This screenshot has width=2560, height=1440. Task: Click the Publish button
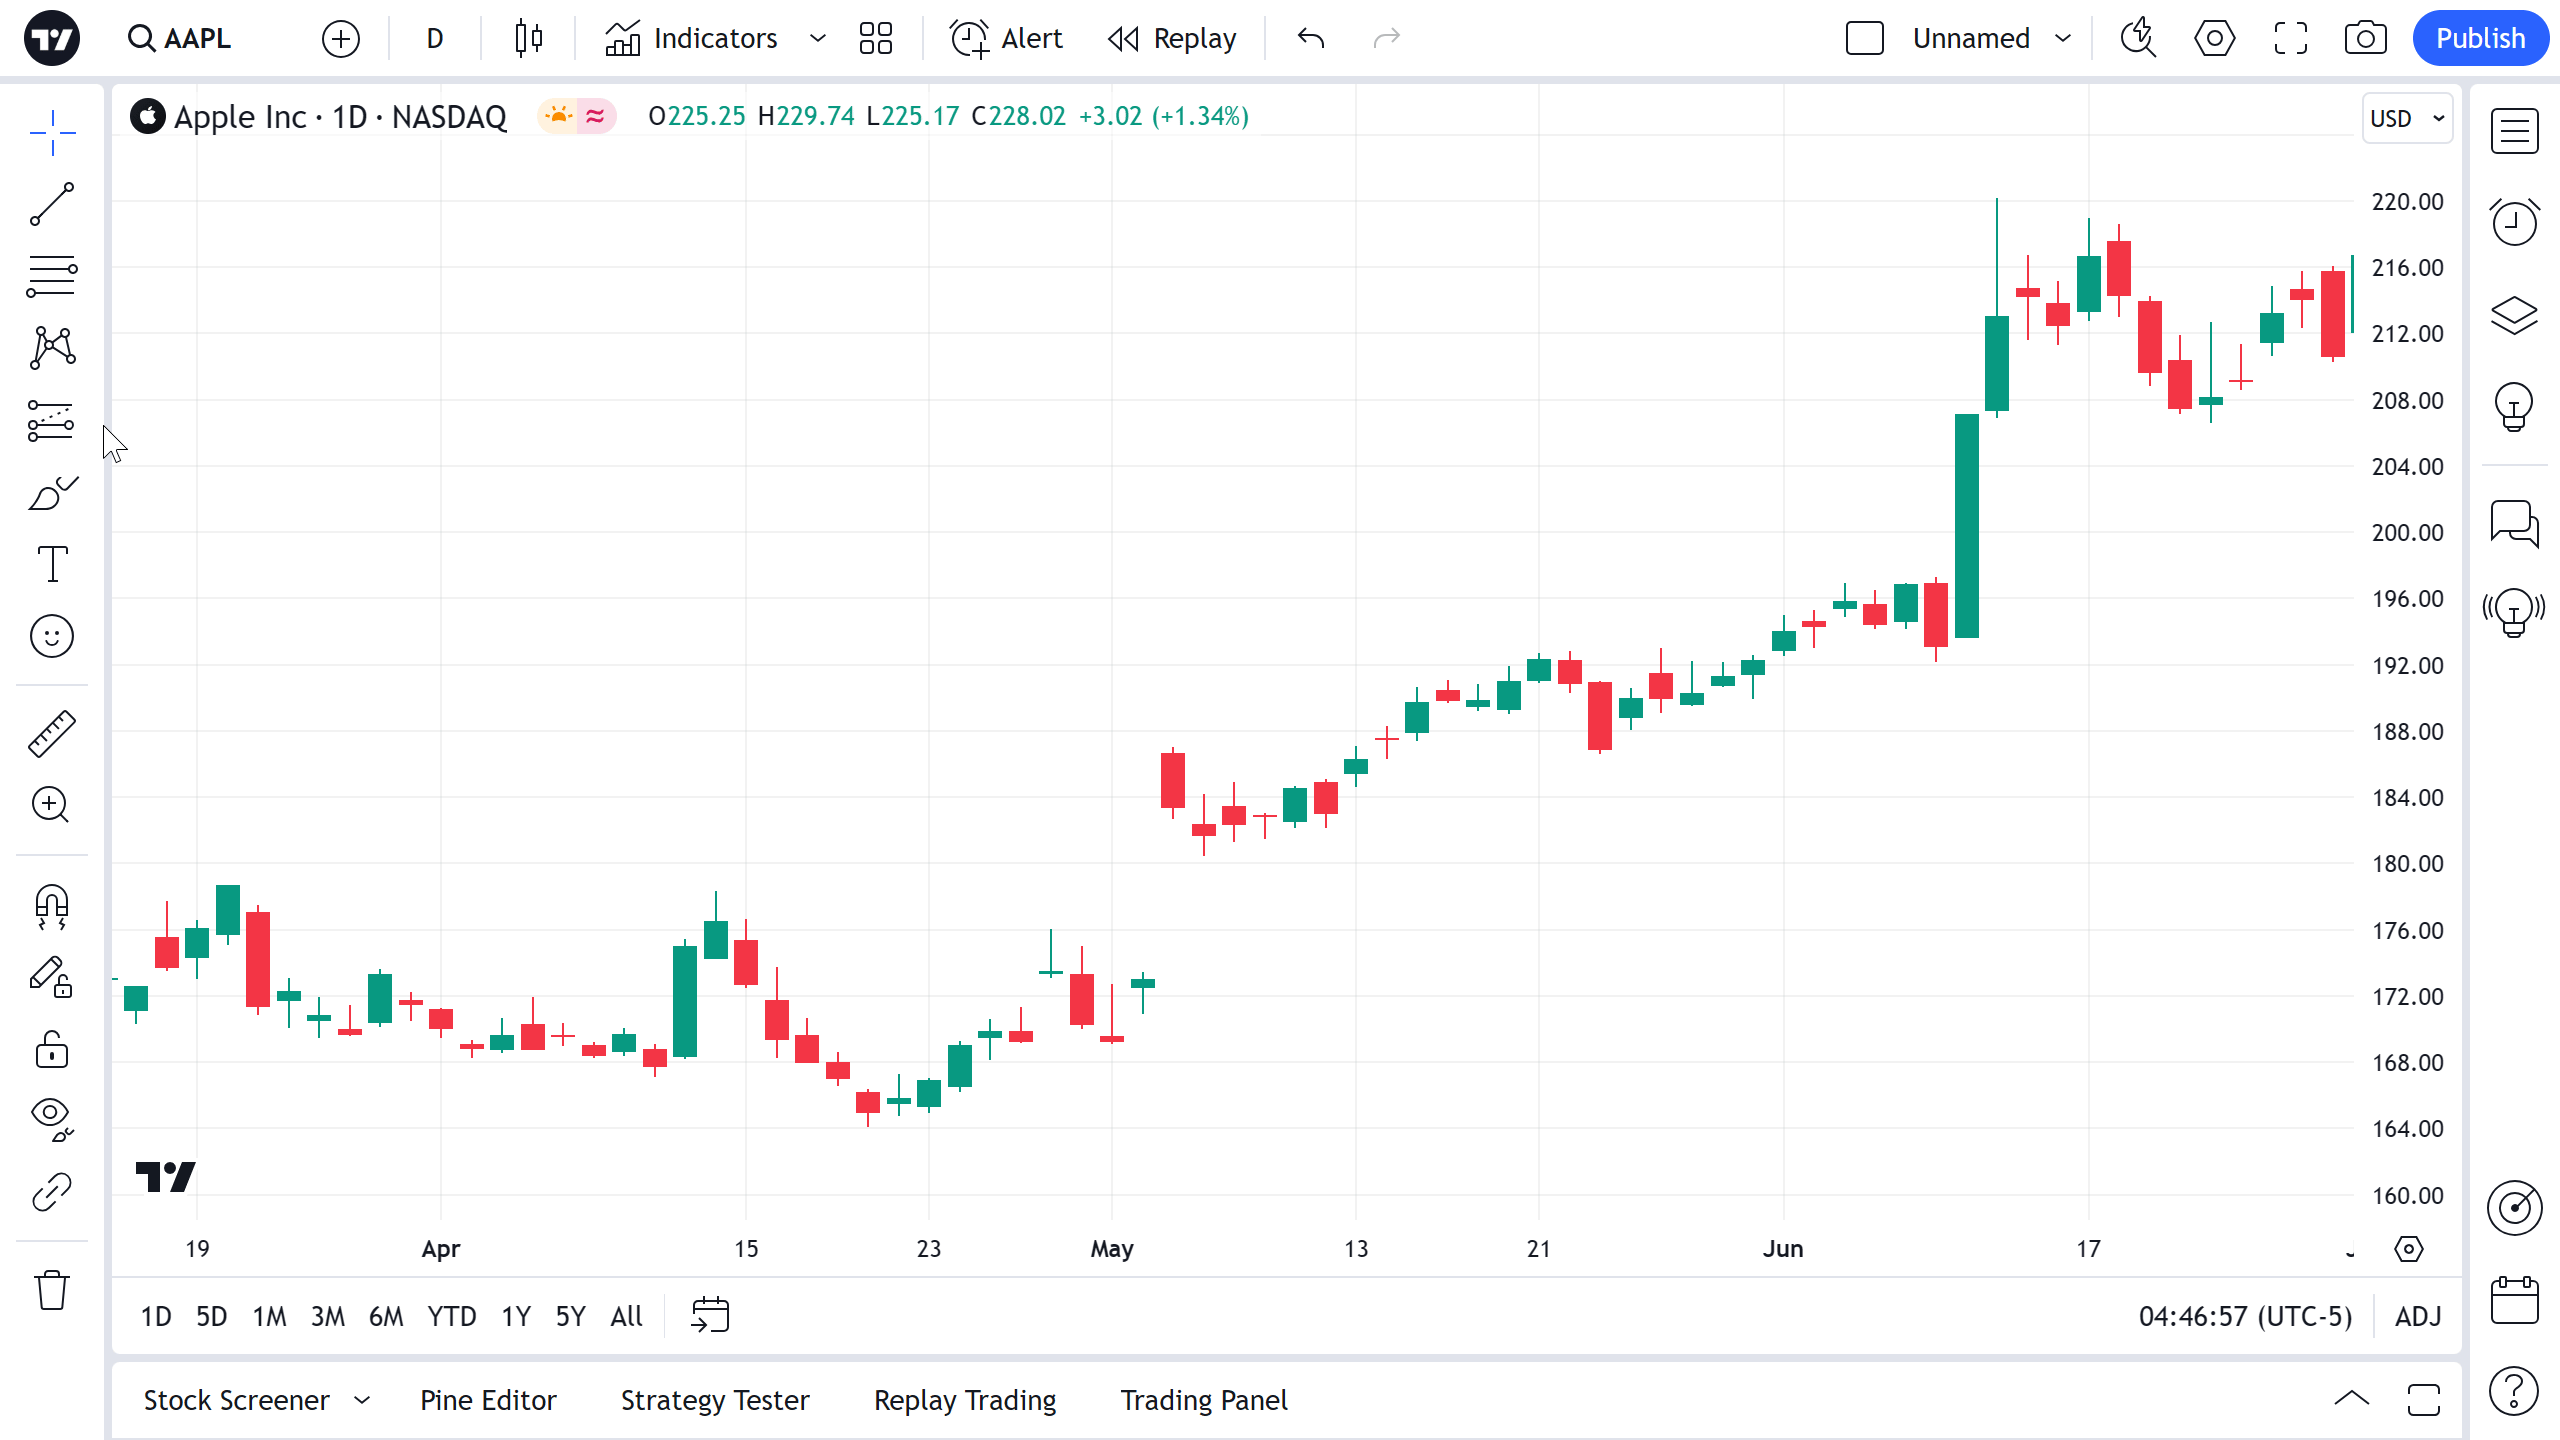coord(2480,38)
